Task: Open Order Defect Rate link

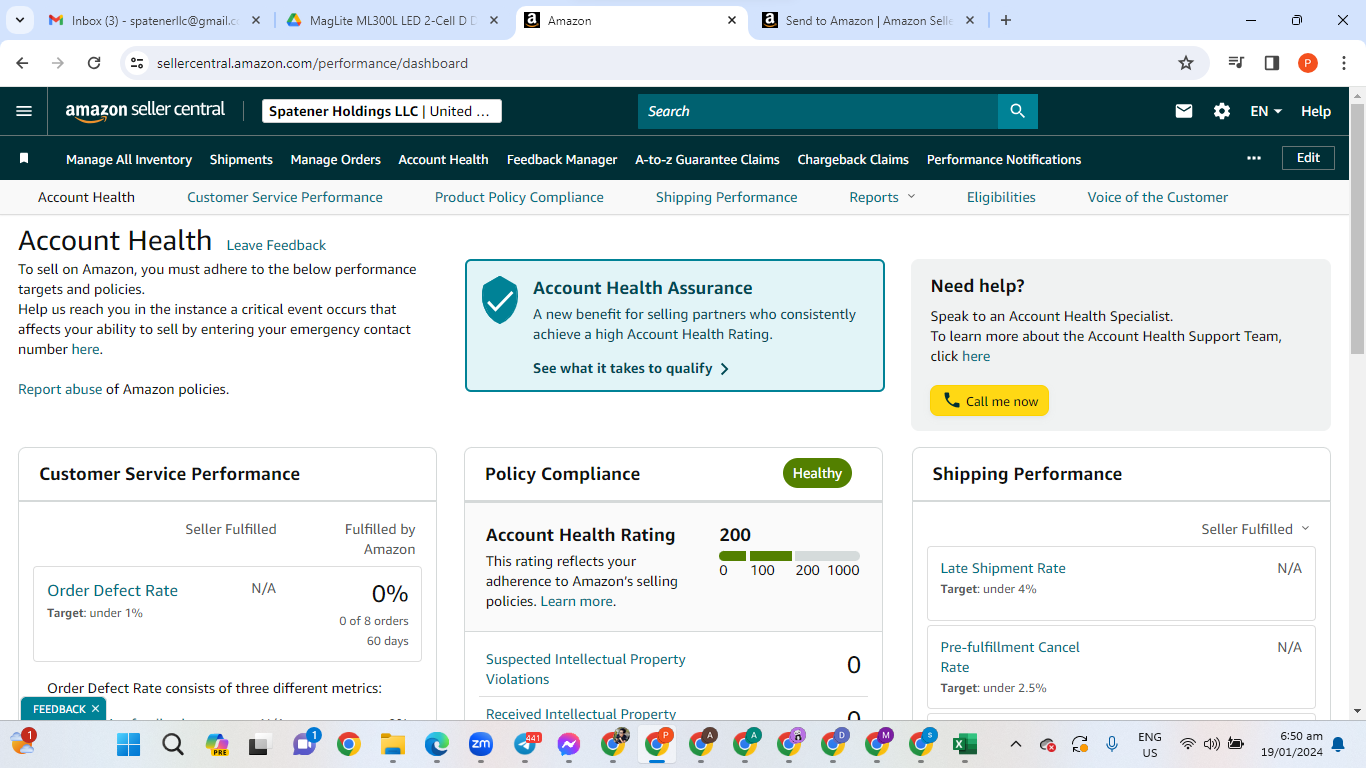Action: tap(113, 590)
